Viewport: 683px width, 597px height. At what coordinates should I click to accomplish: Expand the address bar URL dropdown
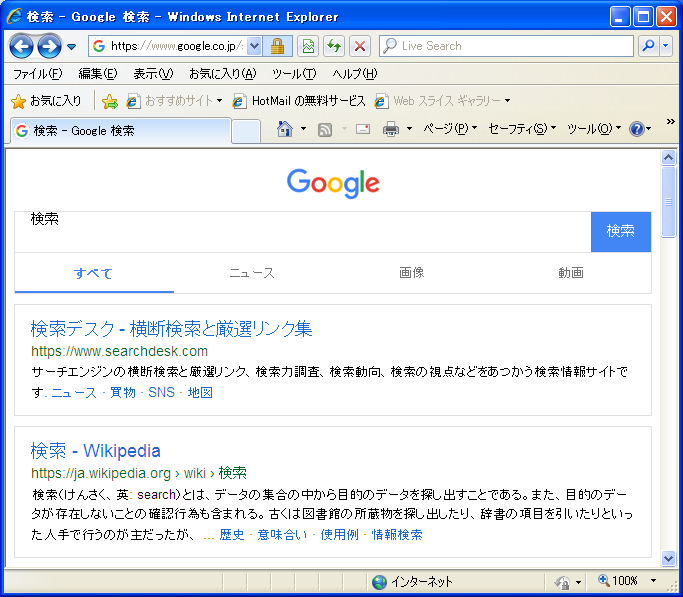click(x=253, y=46)
